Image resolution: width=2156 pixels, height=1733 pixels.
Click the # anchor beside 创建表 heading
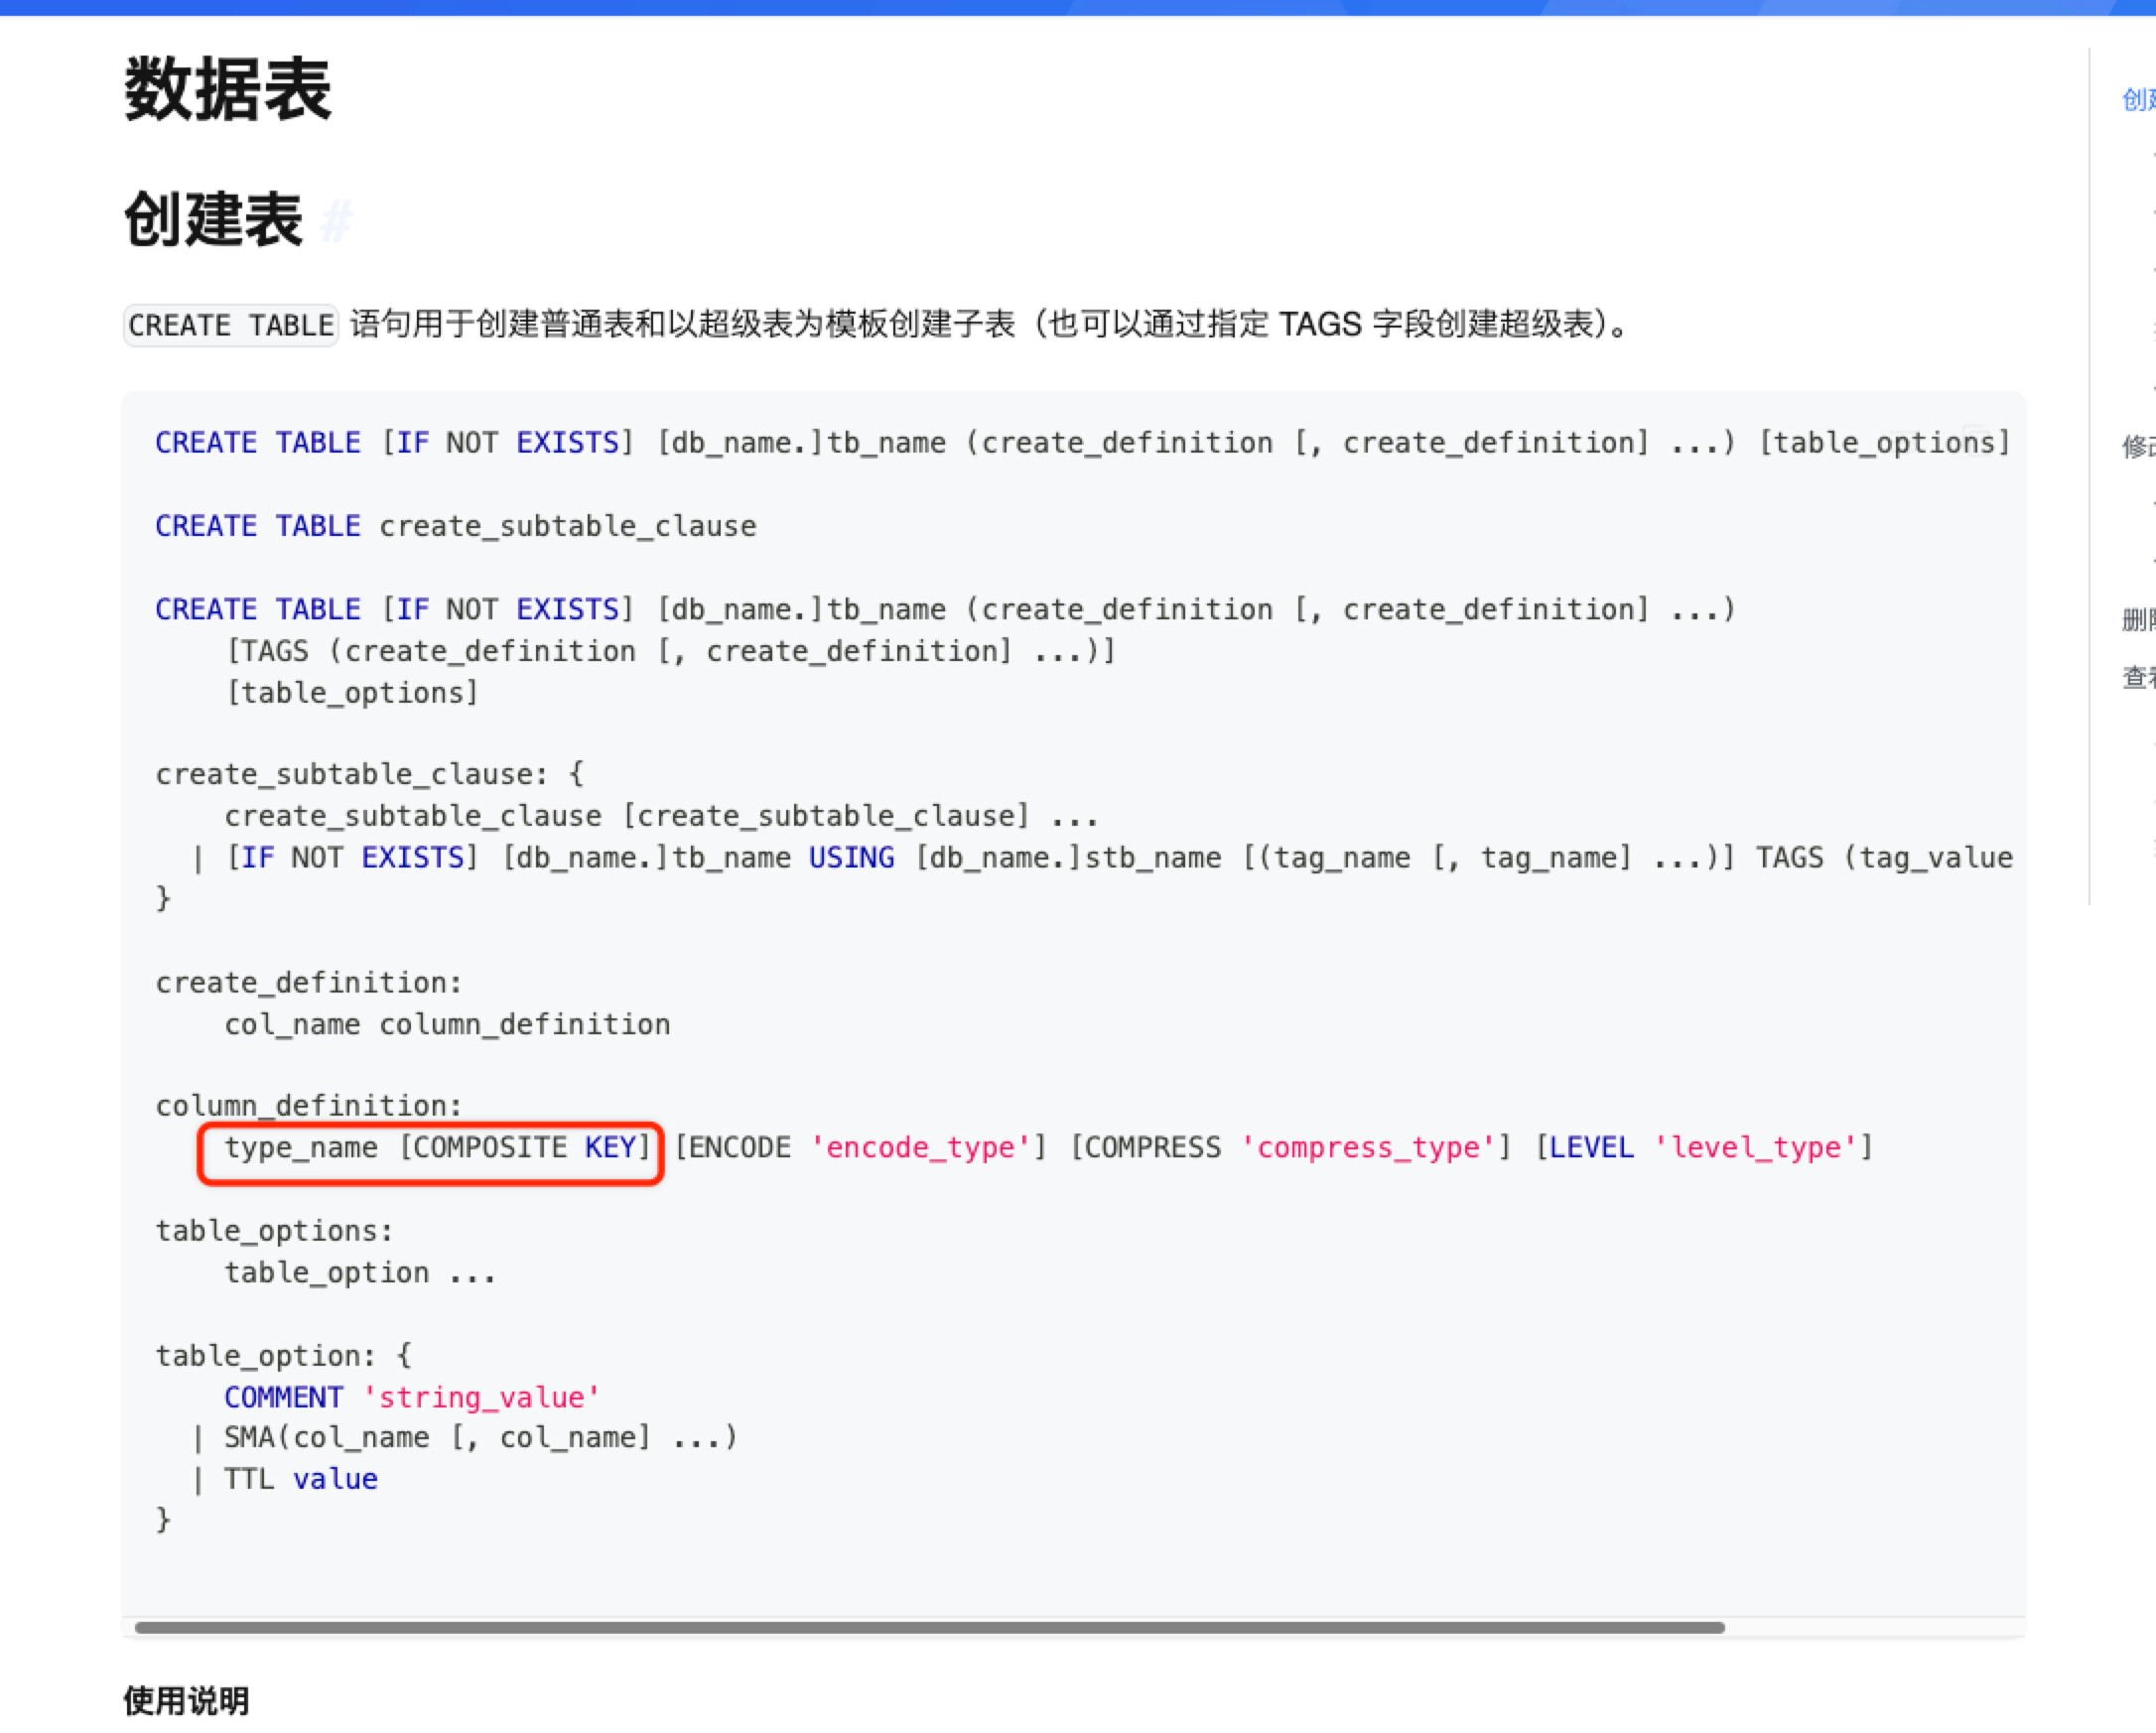pos(337,220)
